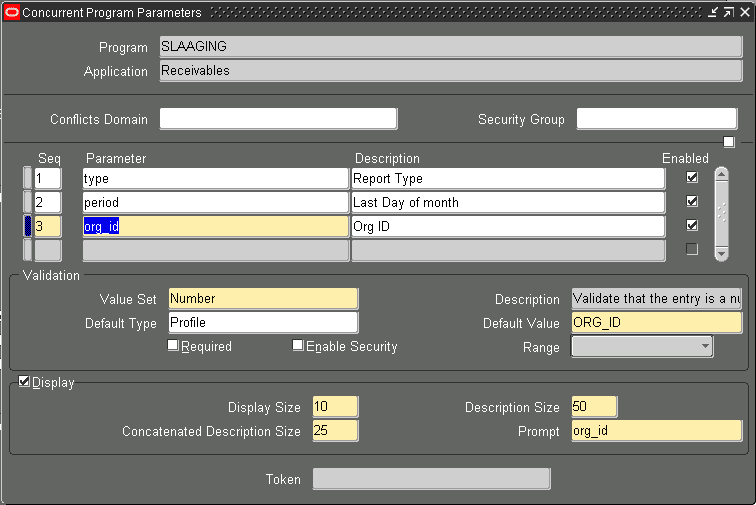Click the small square box above Enabled column

pyautogui.click(x=728, y=142)
